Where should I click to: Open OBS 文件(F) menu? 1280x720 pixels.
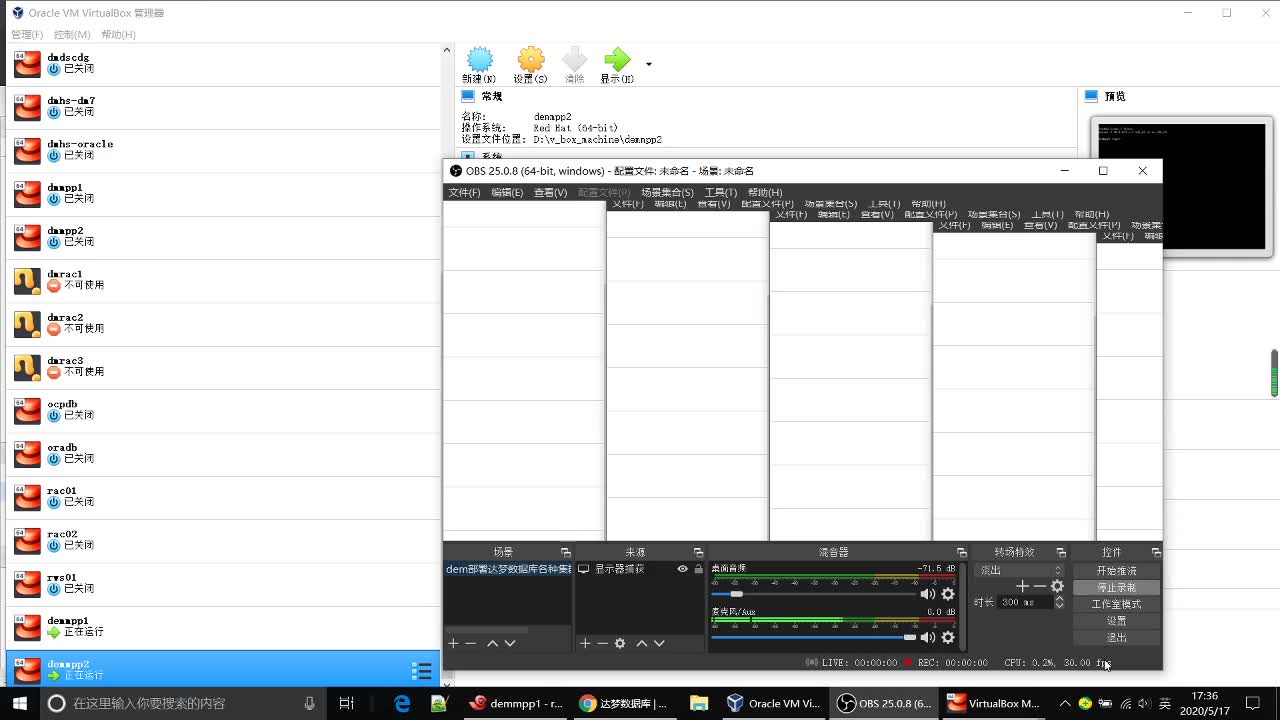[464, 192]
